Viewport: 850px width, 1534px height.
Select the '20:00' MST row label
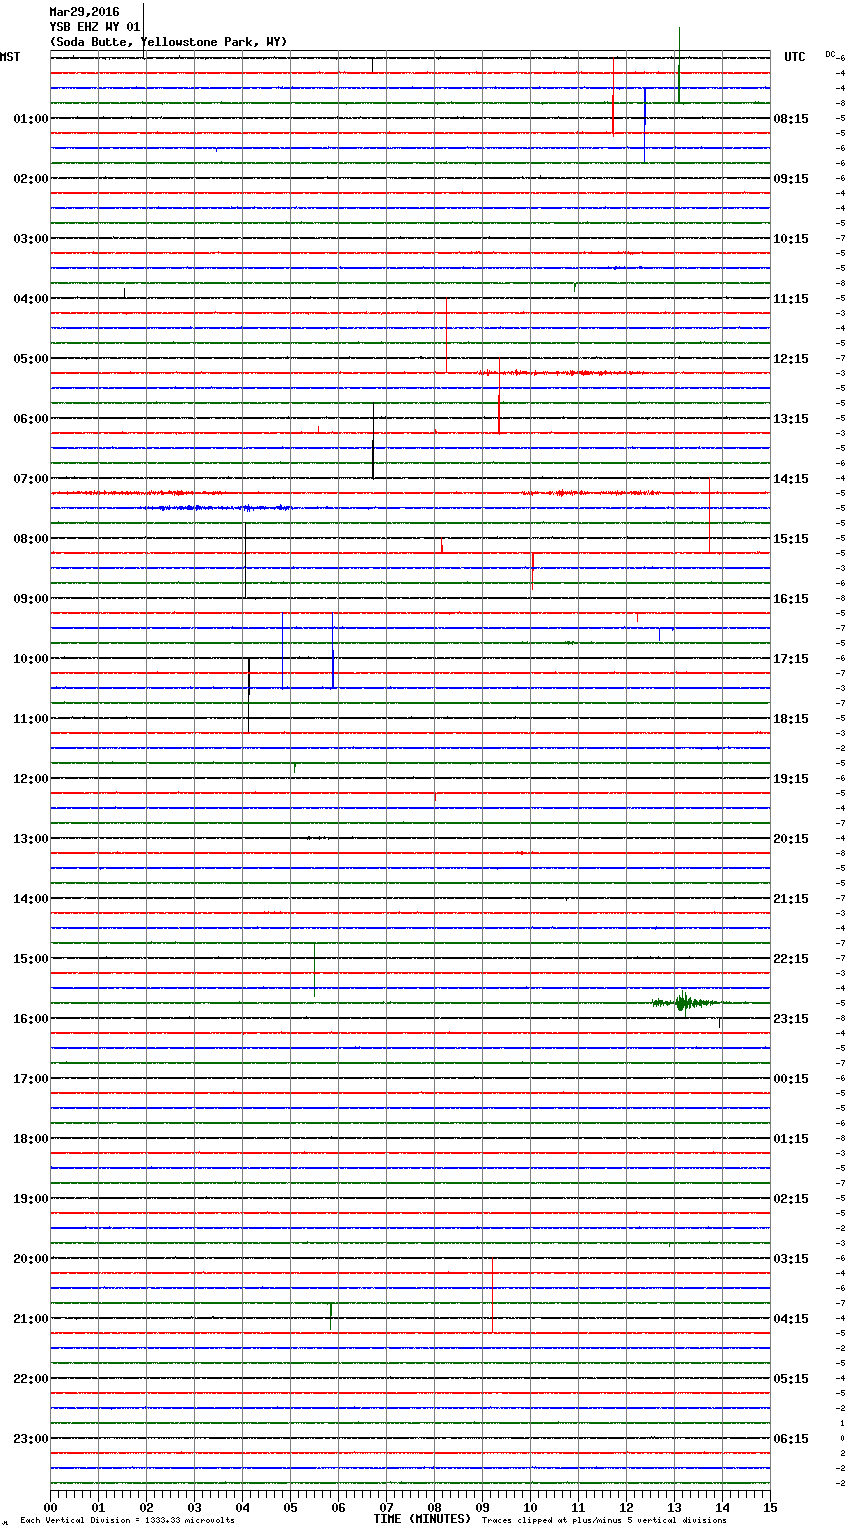click(x=31, y=1259)
